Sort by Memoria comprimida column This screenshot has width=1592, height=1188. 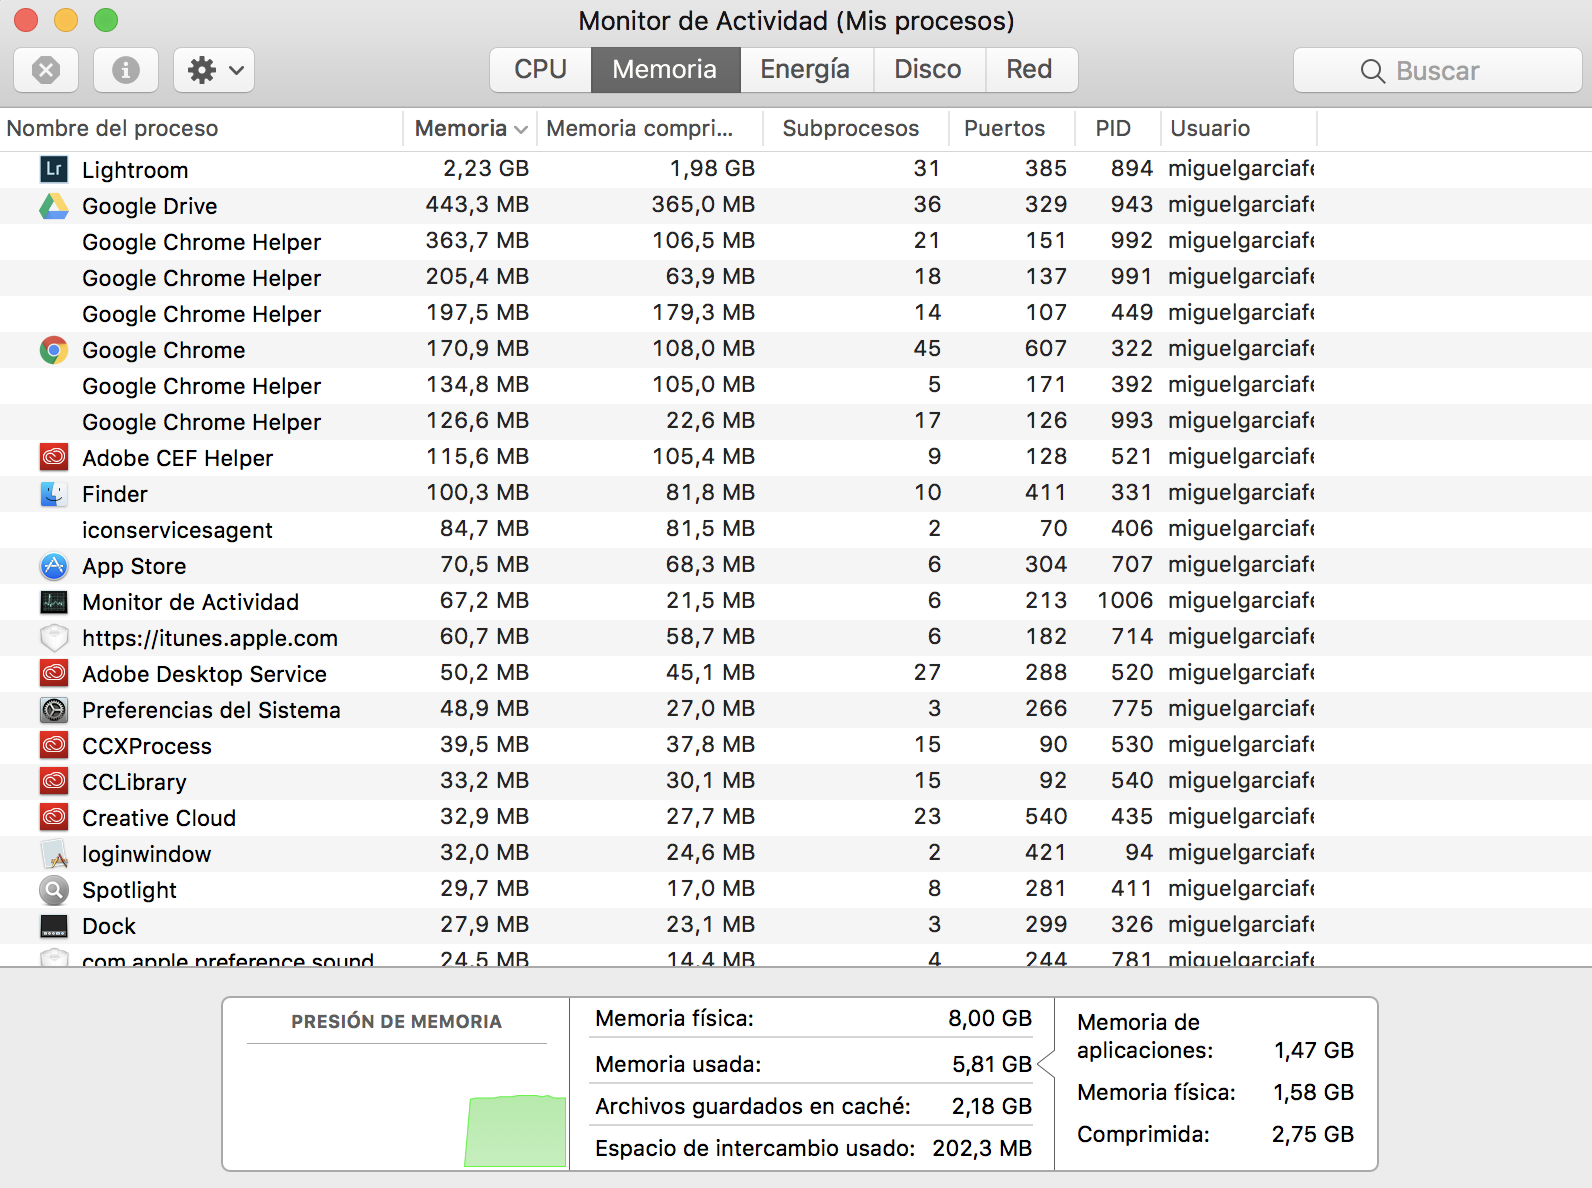650,128
